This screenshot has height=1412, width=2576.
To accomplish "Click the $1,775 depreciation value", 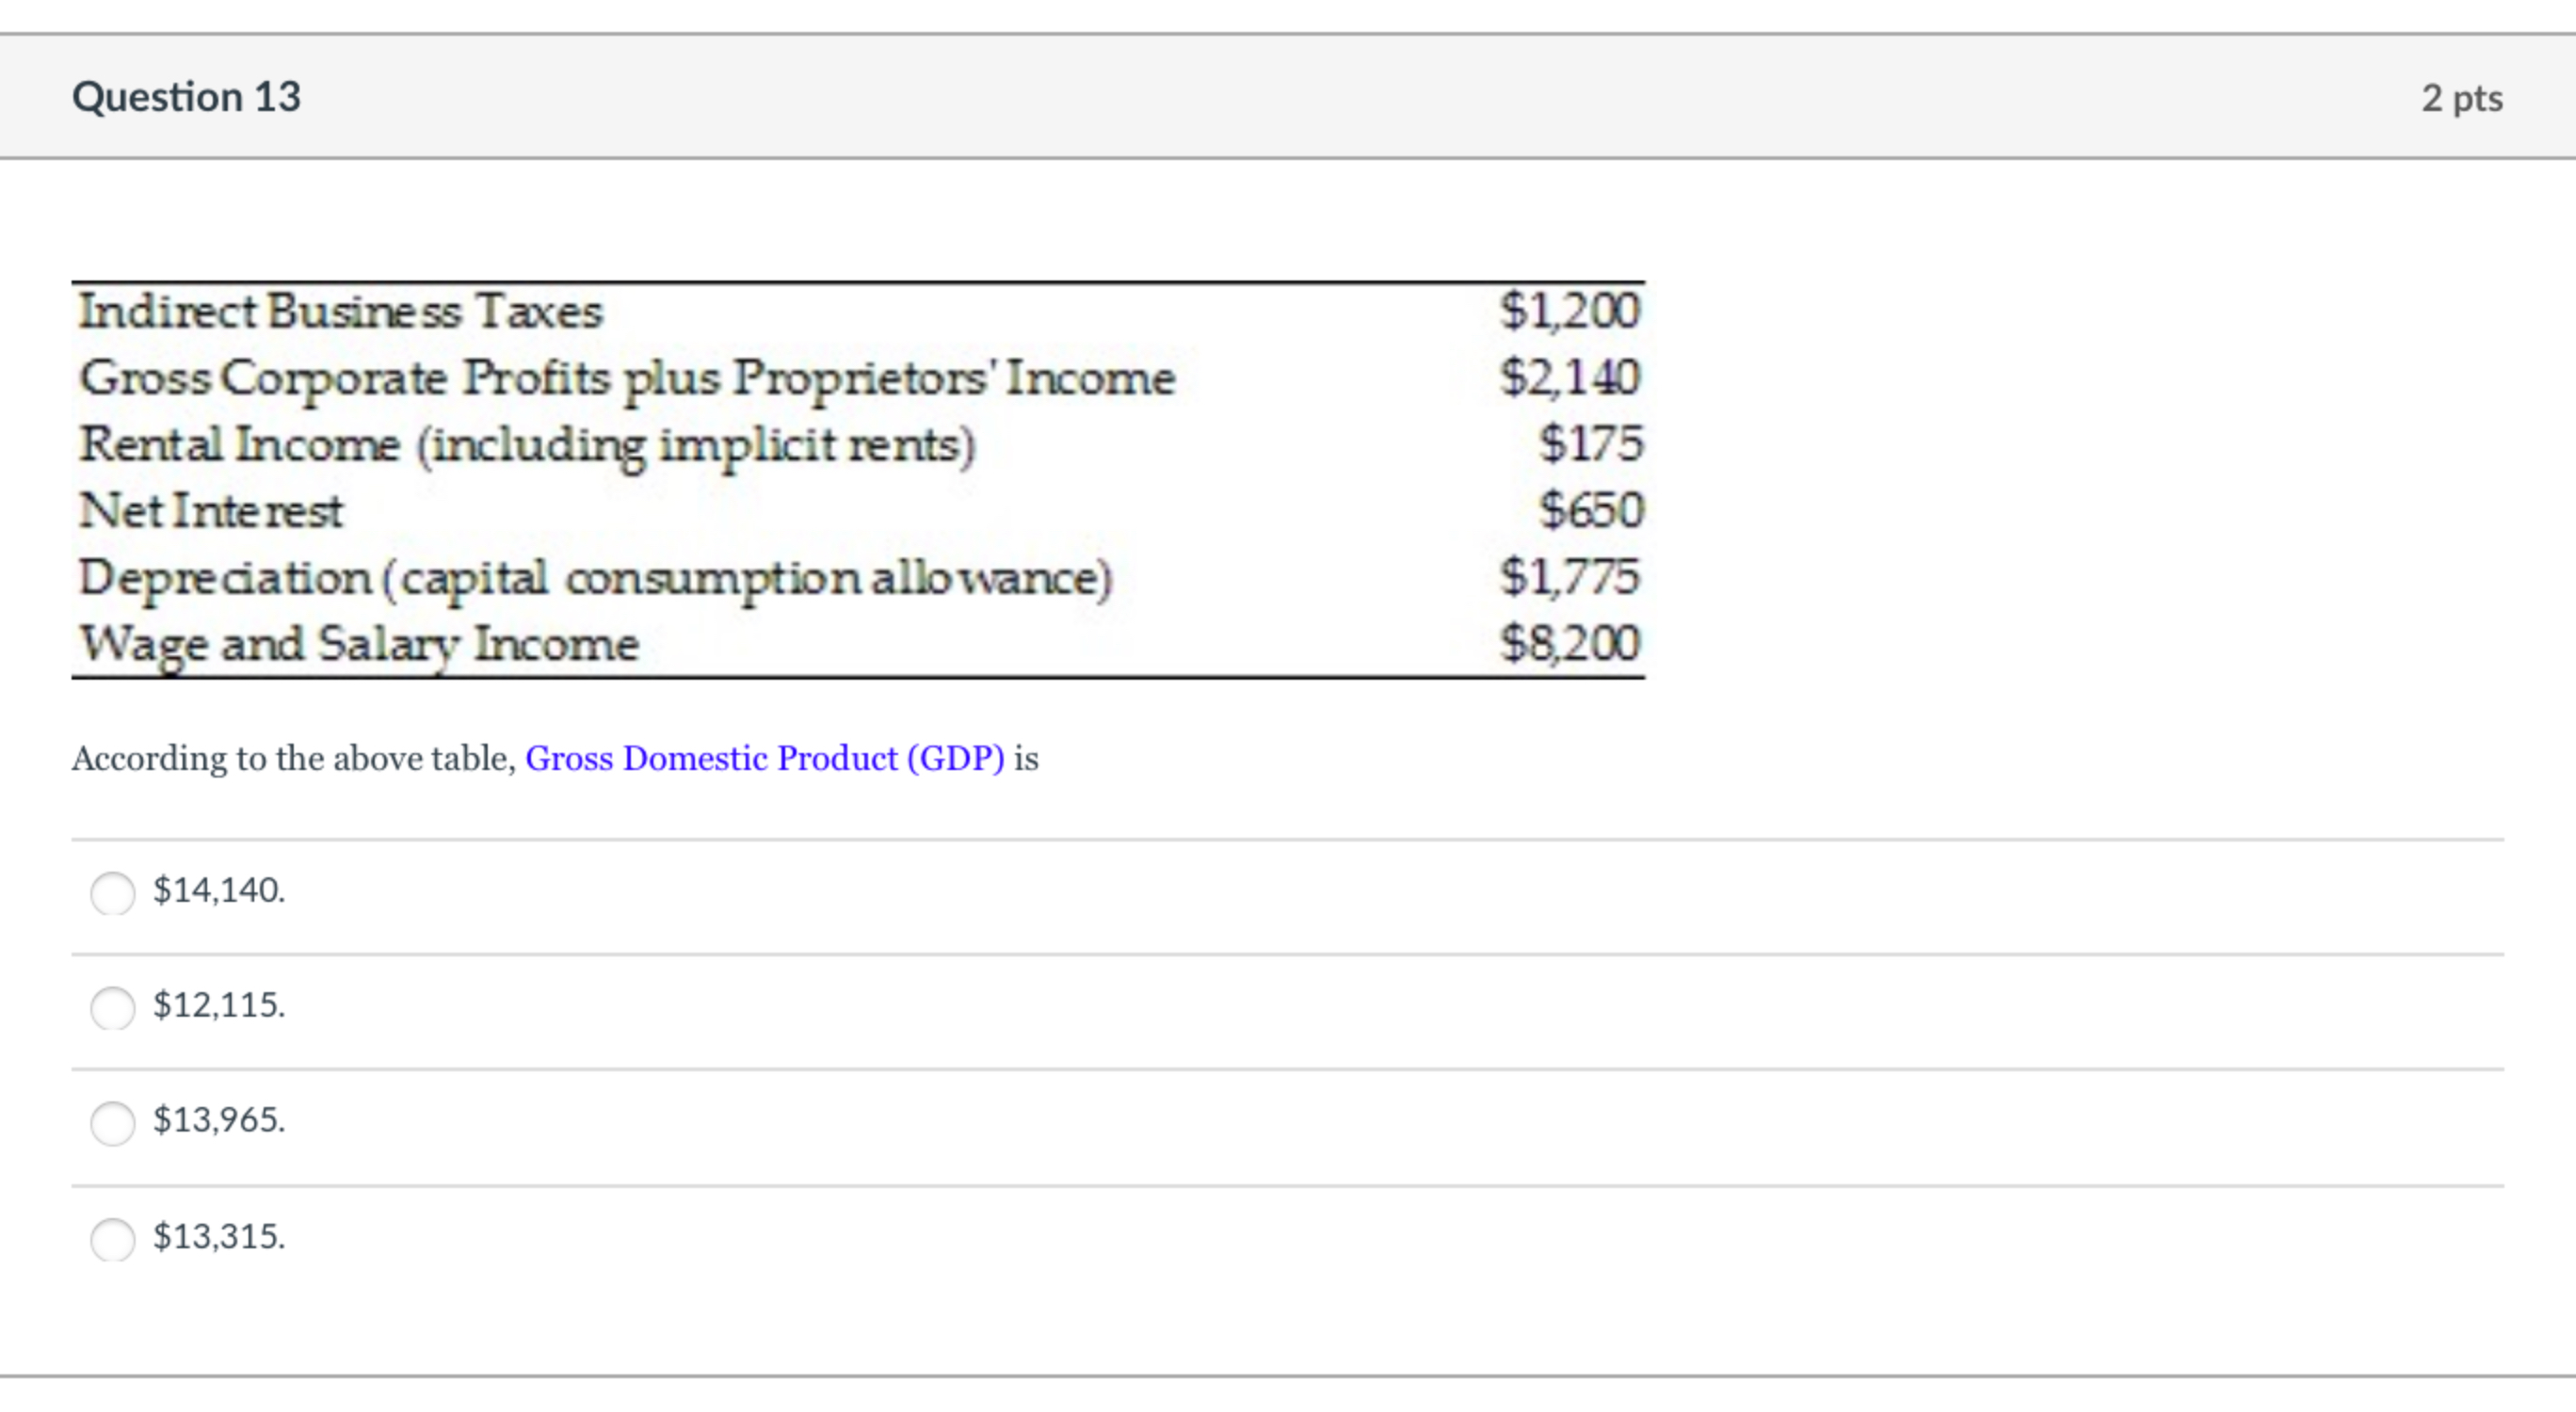I will pos(1570,577).
